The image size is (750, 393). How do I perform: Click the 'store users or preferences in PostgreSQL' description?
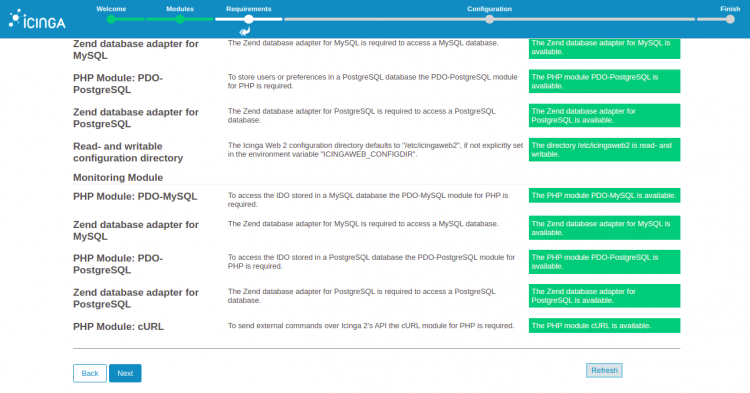[373, 81]
